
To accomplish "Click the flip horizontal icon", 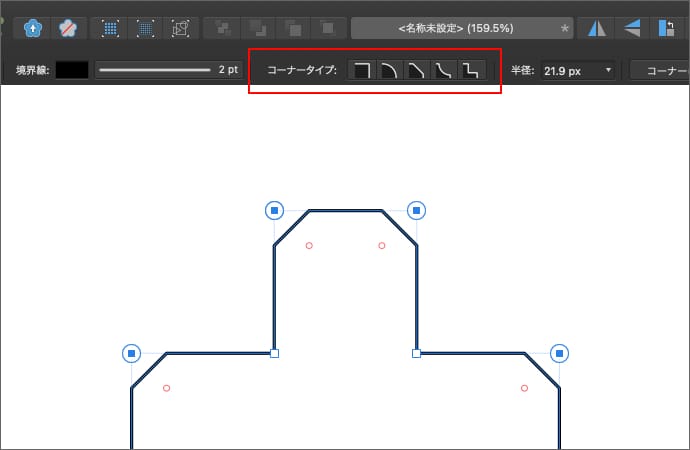I will pos(597,28).
